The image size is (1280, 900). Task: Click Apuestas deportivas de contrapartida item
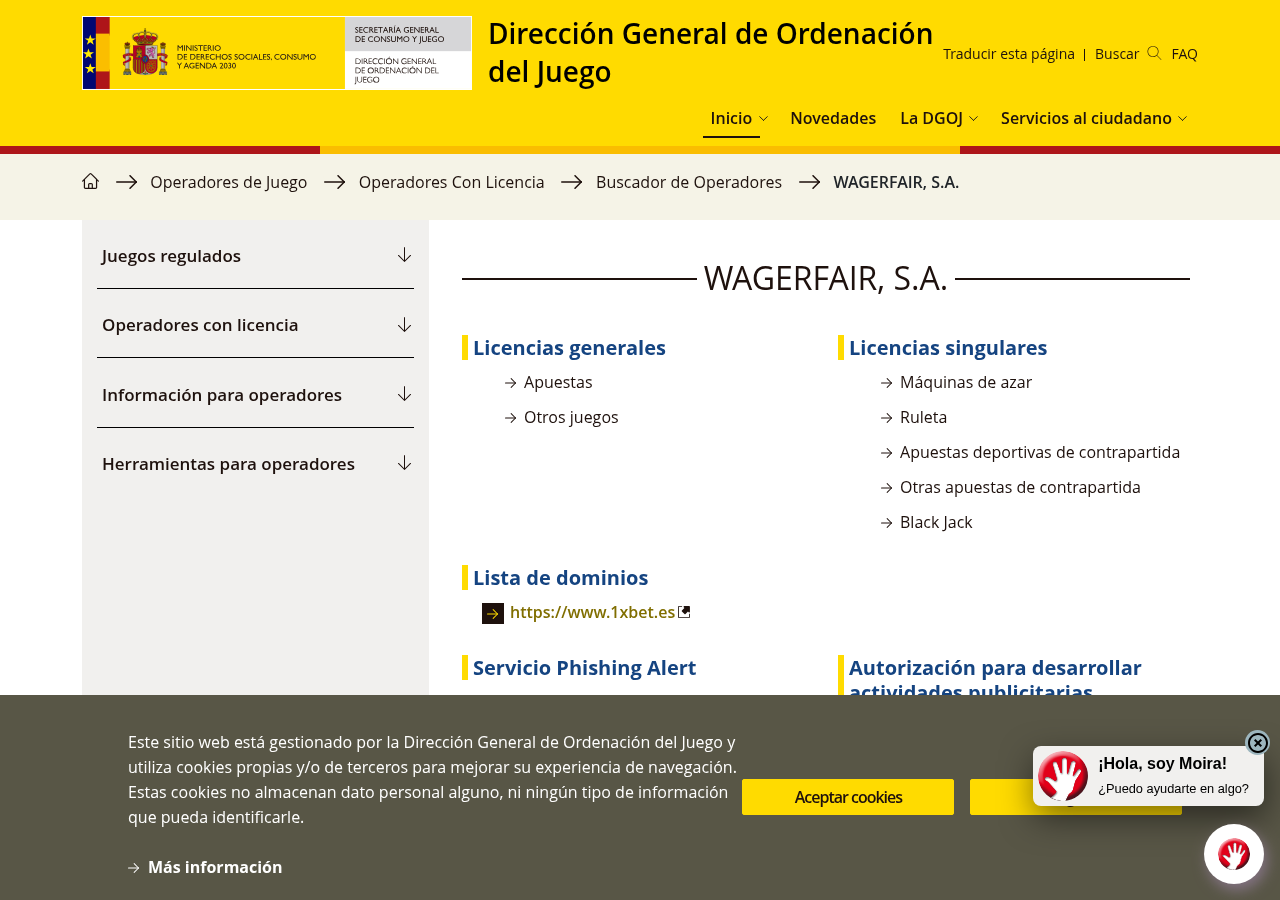tap(1040, 452)
